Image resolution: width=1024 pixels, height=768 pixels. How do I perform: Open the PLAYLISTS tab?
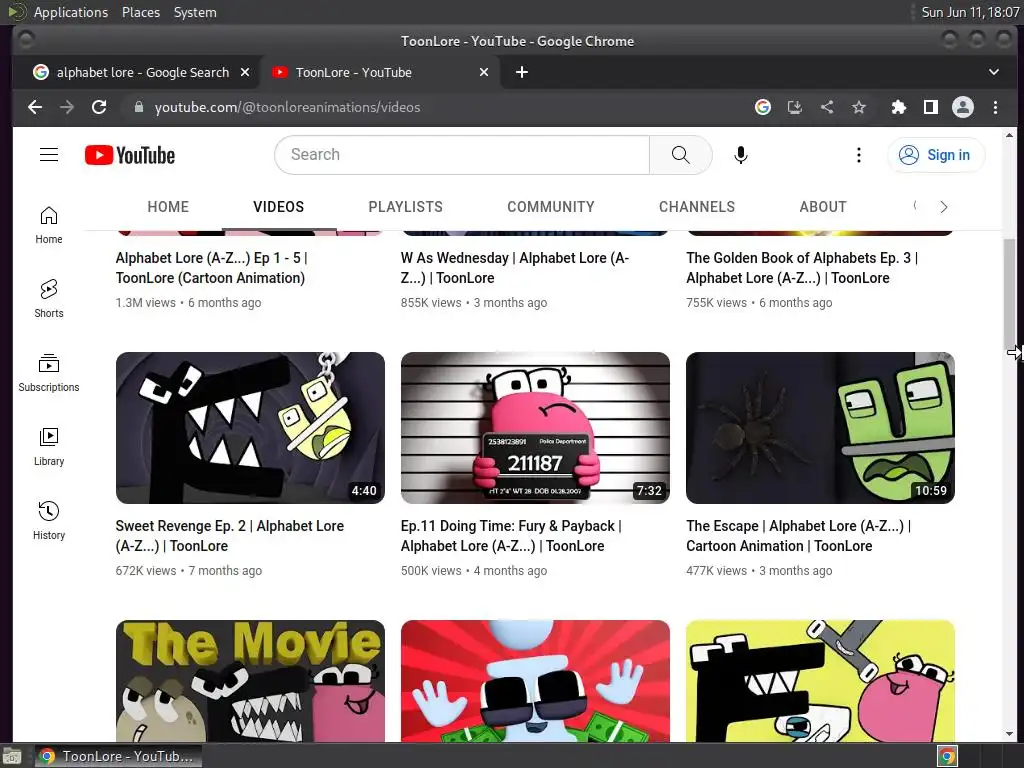point(406,207)
